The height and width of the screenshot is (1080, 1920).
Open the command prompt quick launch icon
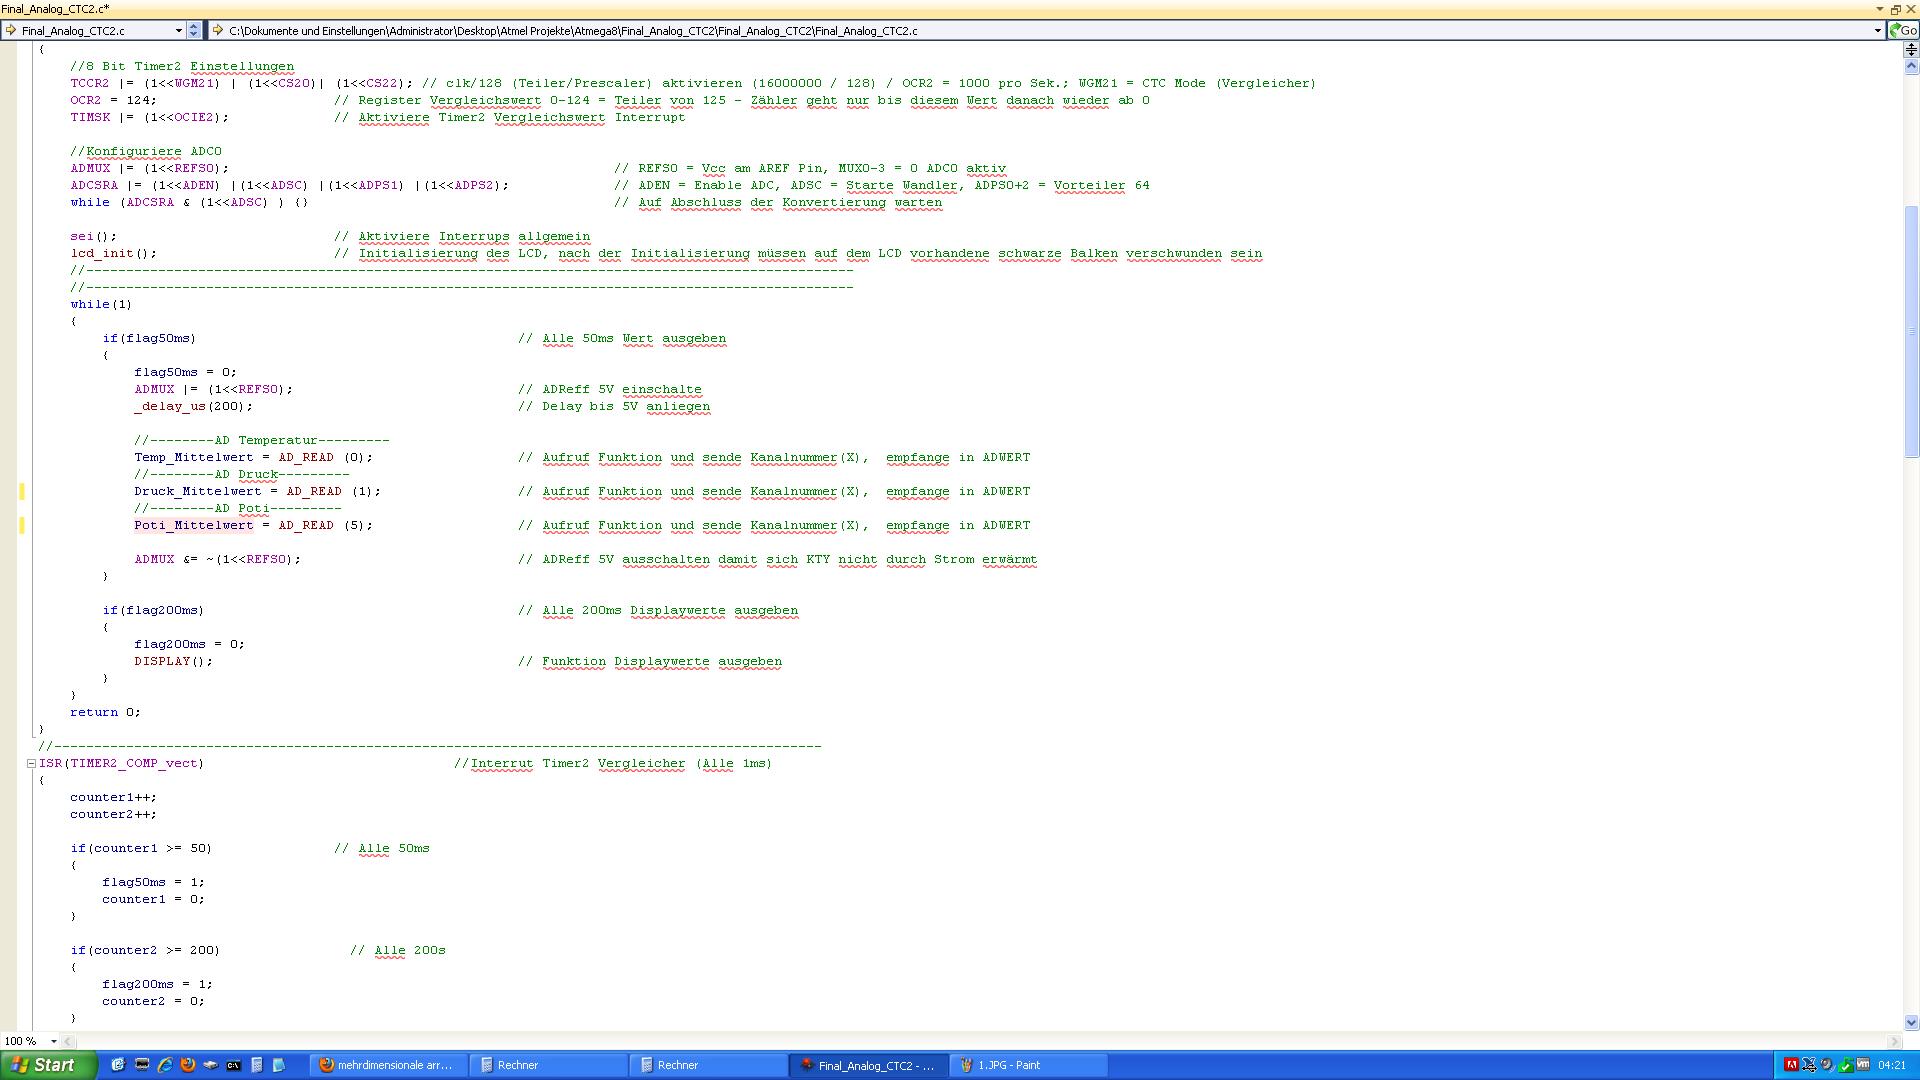click(x=233, y=1065)
